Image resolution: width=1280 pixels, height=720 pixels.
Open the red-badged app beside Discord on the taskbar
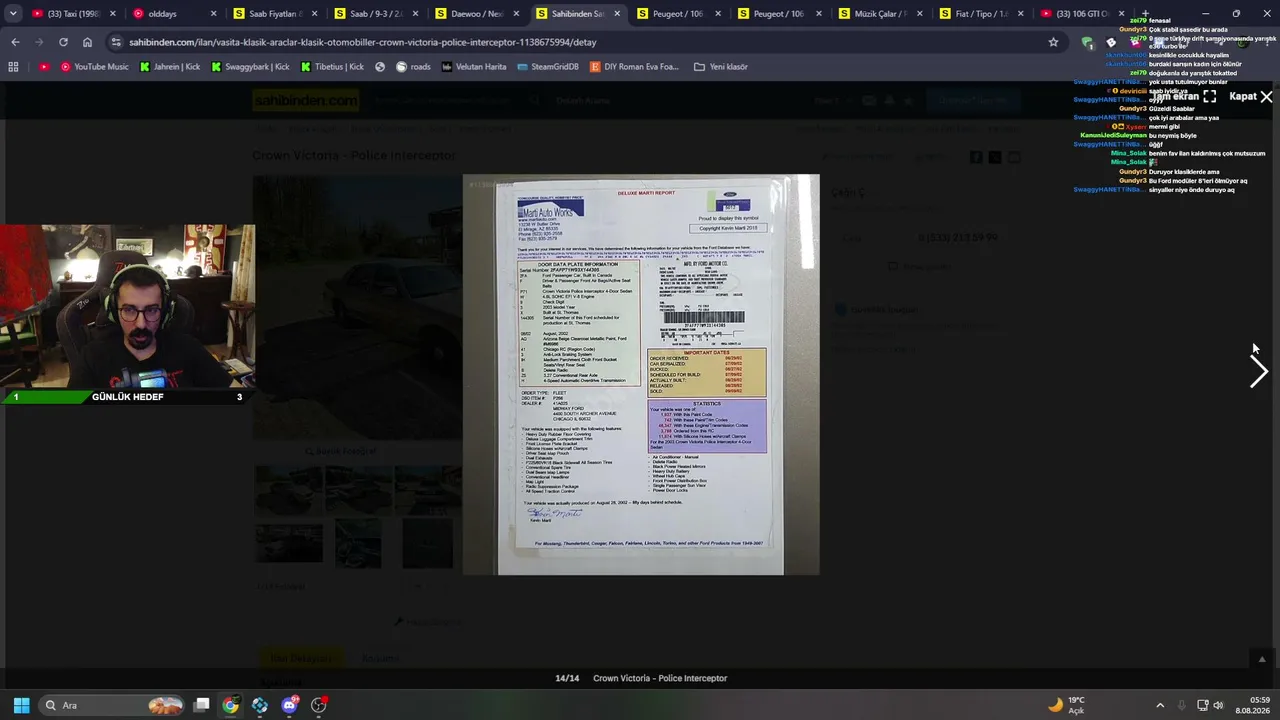click(x=319, y=705)
